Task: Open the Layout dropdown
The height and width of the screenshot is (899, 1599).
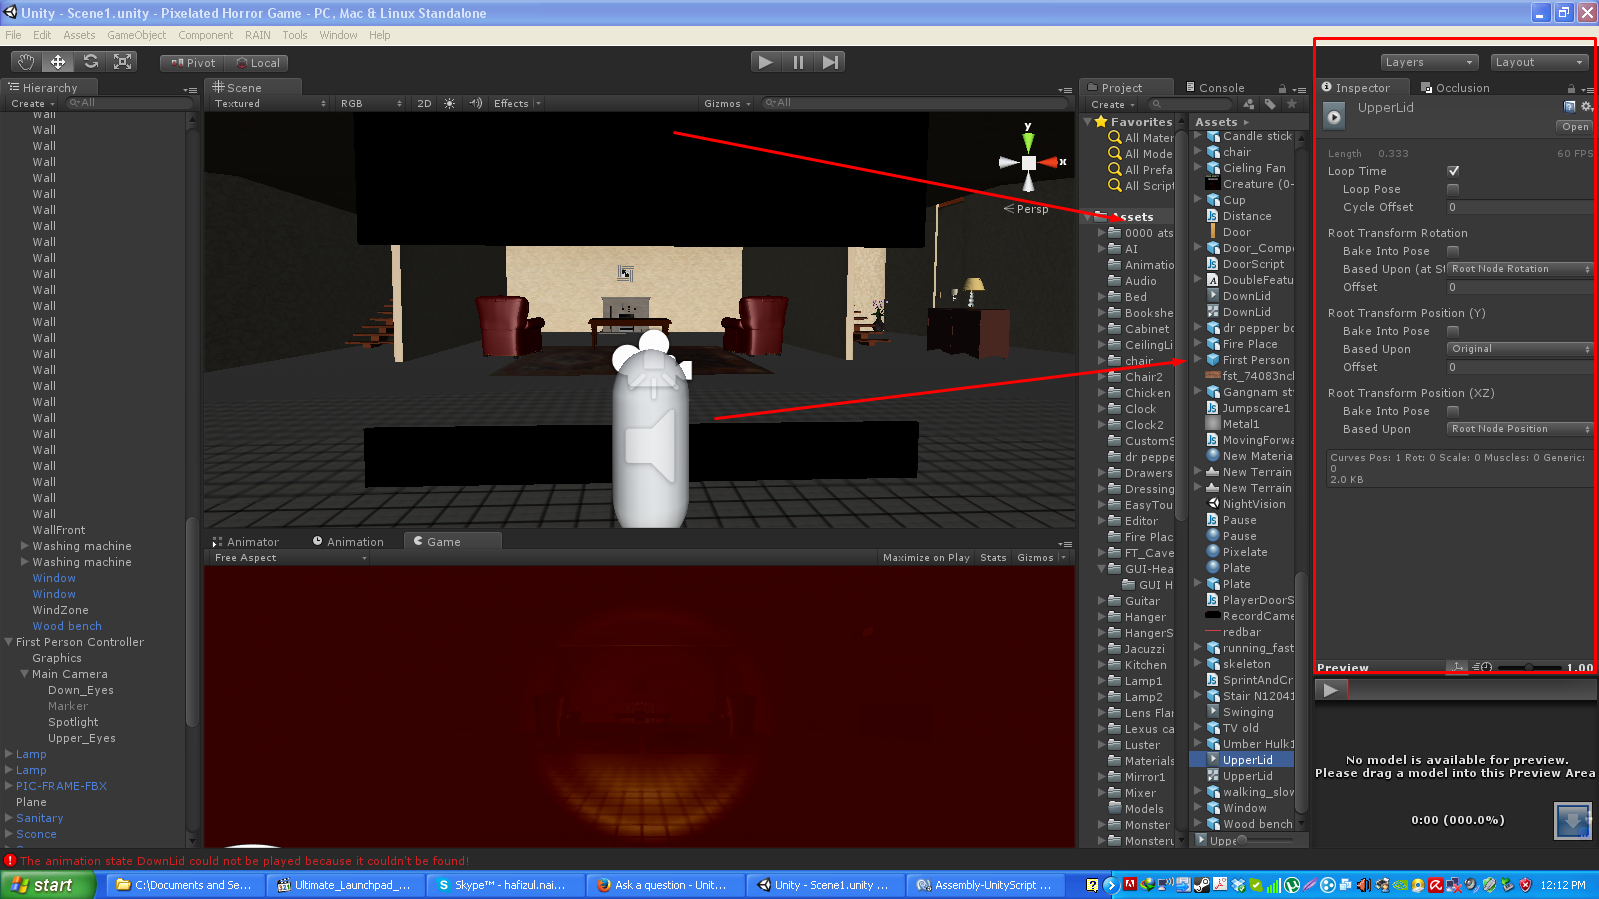Action: click(x=1538, y=62)
